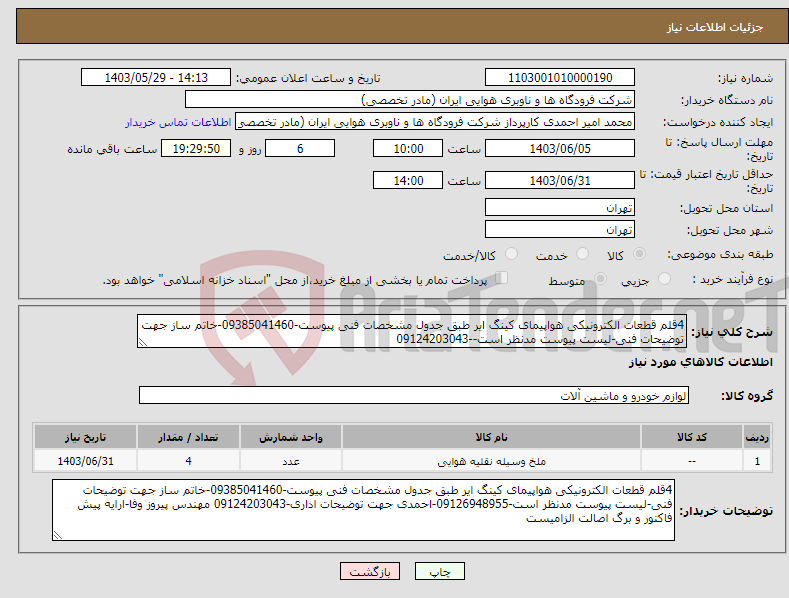Screen dimensions: 789x598
Task: Select the کالا radio button
Action: (x=640, y=254)
